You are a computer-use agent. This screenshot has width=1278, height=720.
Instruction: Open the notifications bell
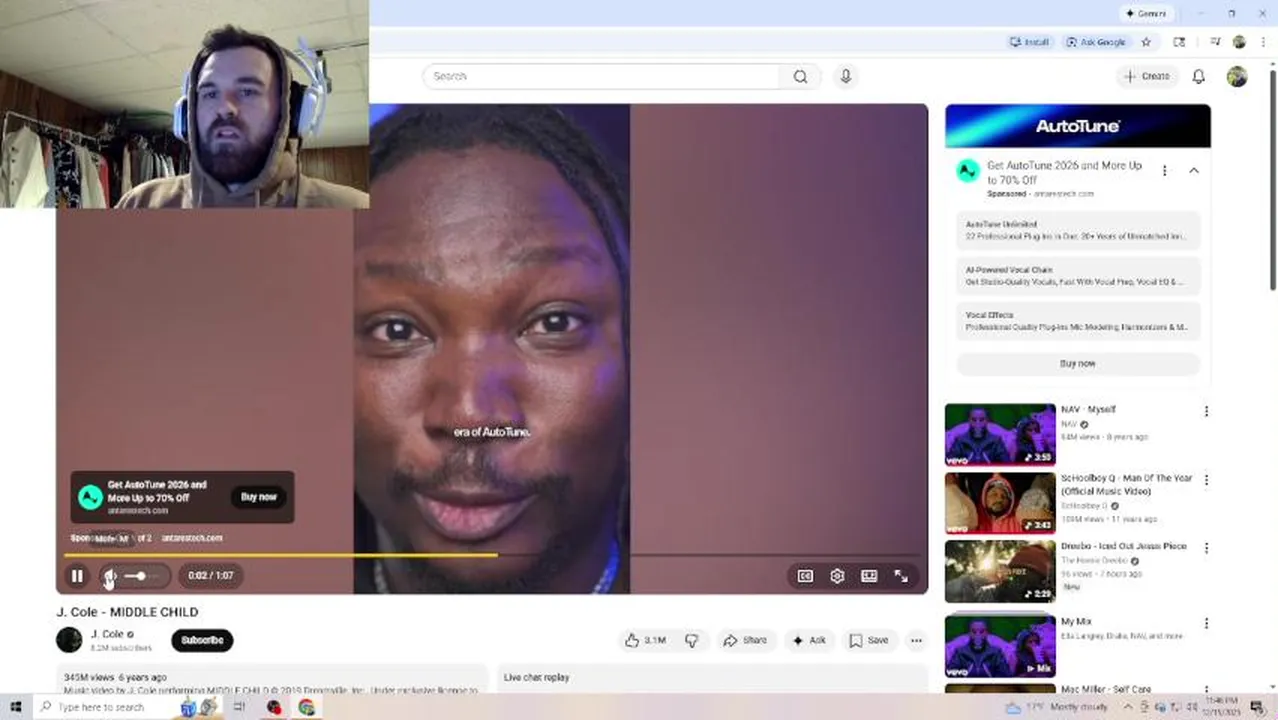[x=1198, y=76]
